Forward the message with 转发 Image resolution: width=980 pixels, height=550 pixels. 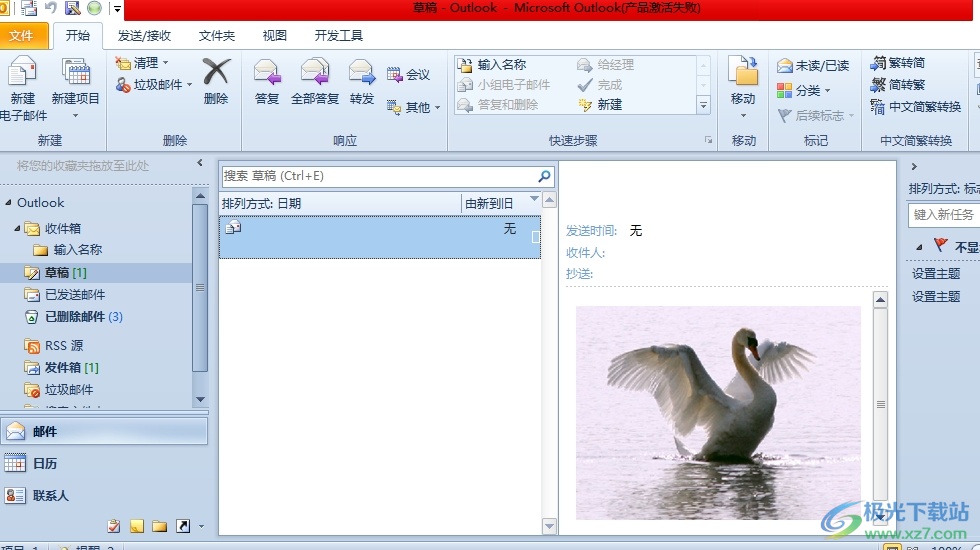pyautogui.click(x=362, y=81)
